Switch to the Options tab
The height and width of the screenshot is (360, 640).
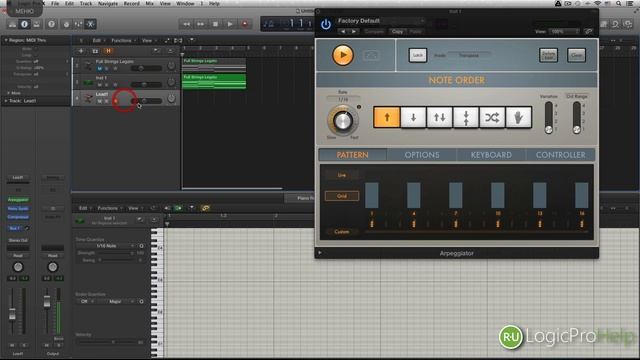click(x=422, y=155)
